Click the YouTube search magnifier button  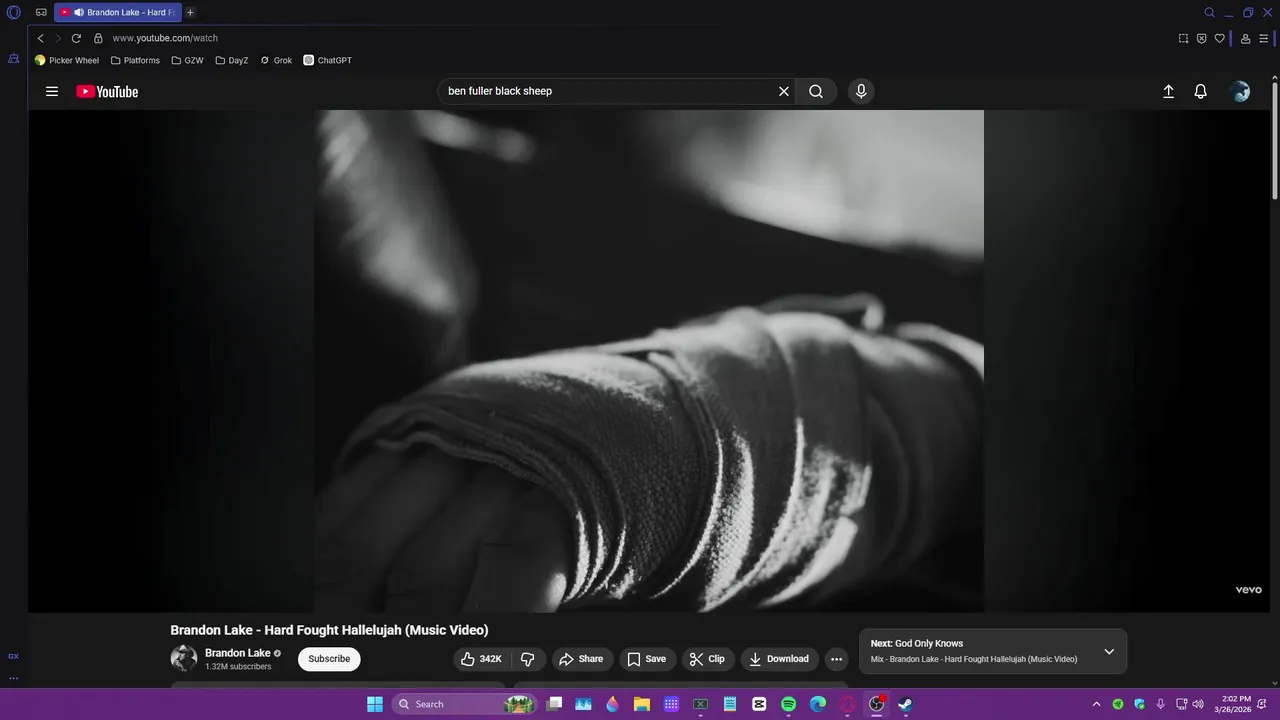click(816, 91)
